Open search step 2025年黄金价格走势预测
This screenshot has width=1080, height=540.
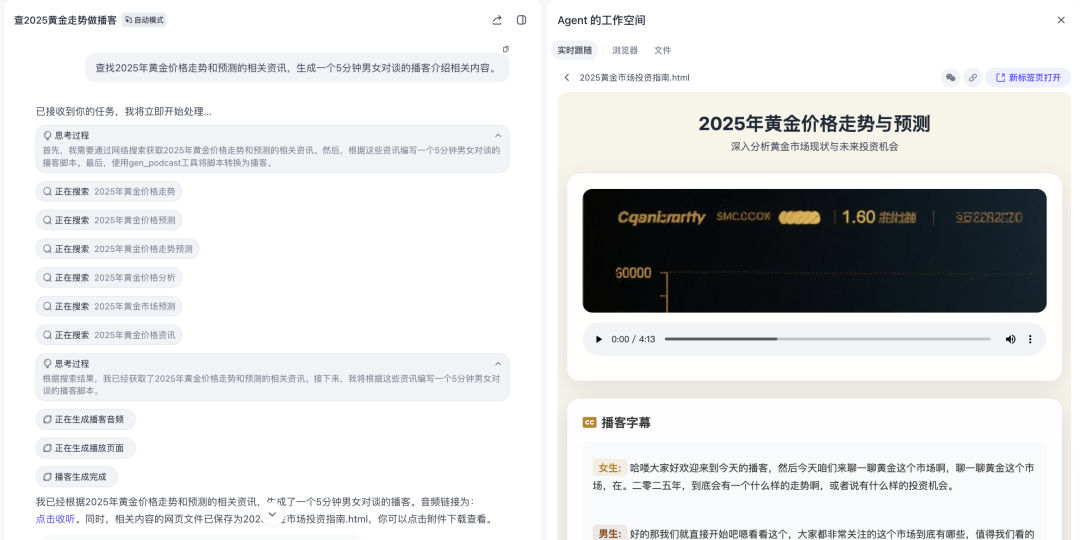click(118, 249)
